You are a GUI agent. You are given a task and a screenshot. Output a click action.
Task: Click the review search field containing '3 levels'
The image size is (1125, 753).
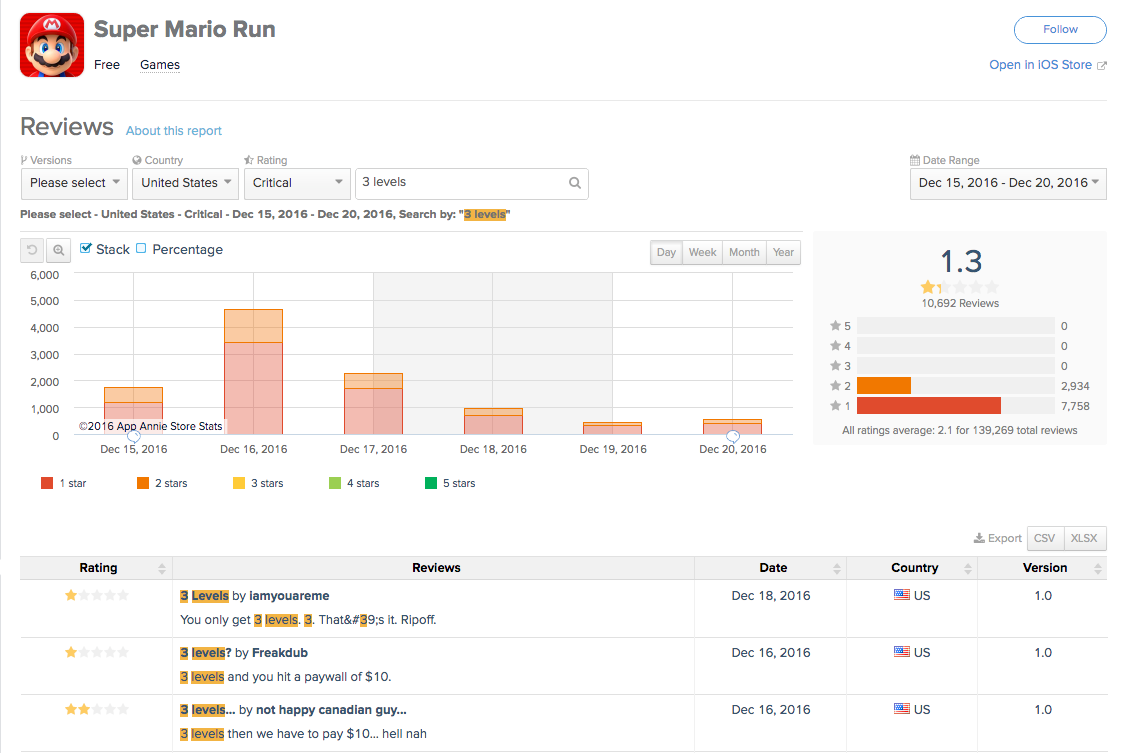point(471,184)
